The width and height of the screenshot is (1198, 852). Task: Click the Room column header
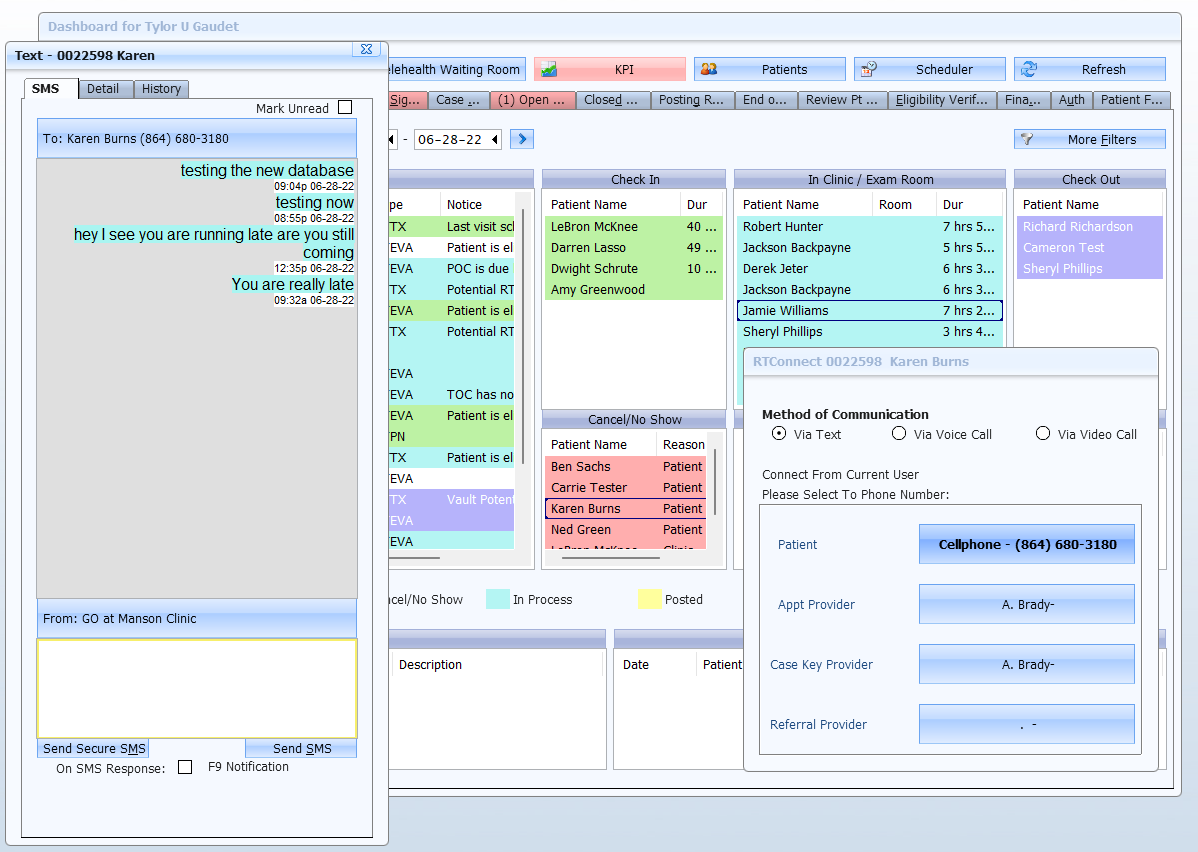[903, 205]
